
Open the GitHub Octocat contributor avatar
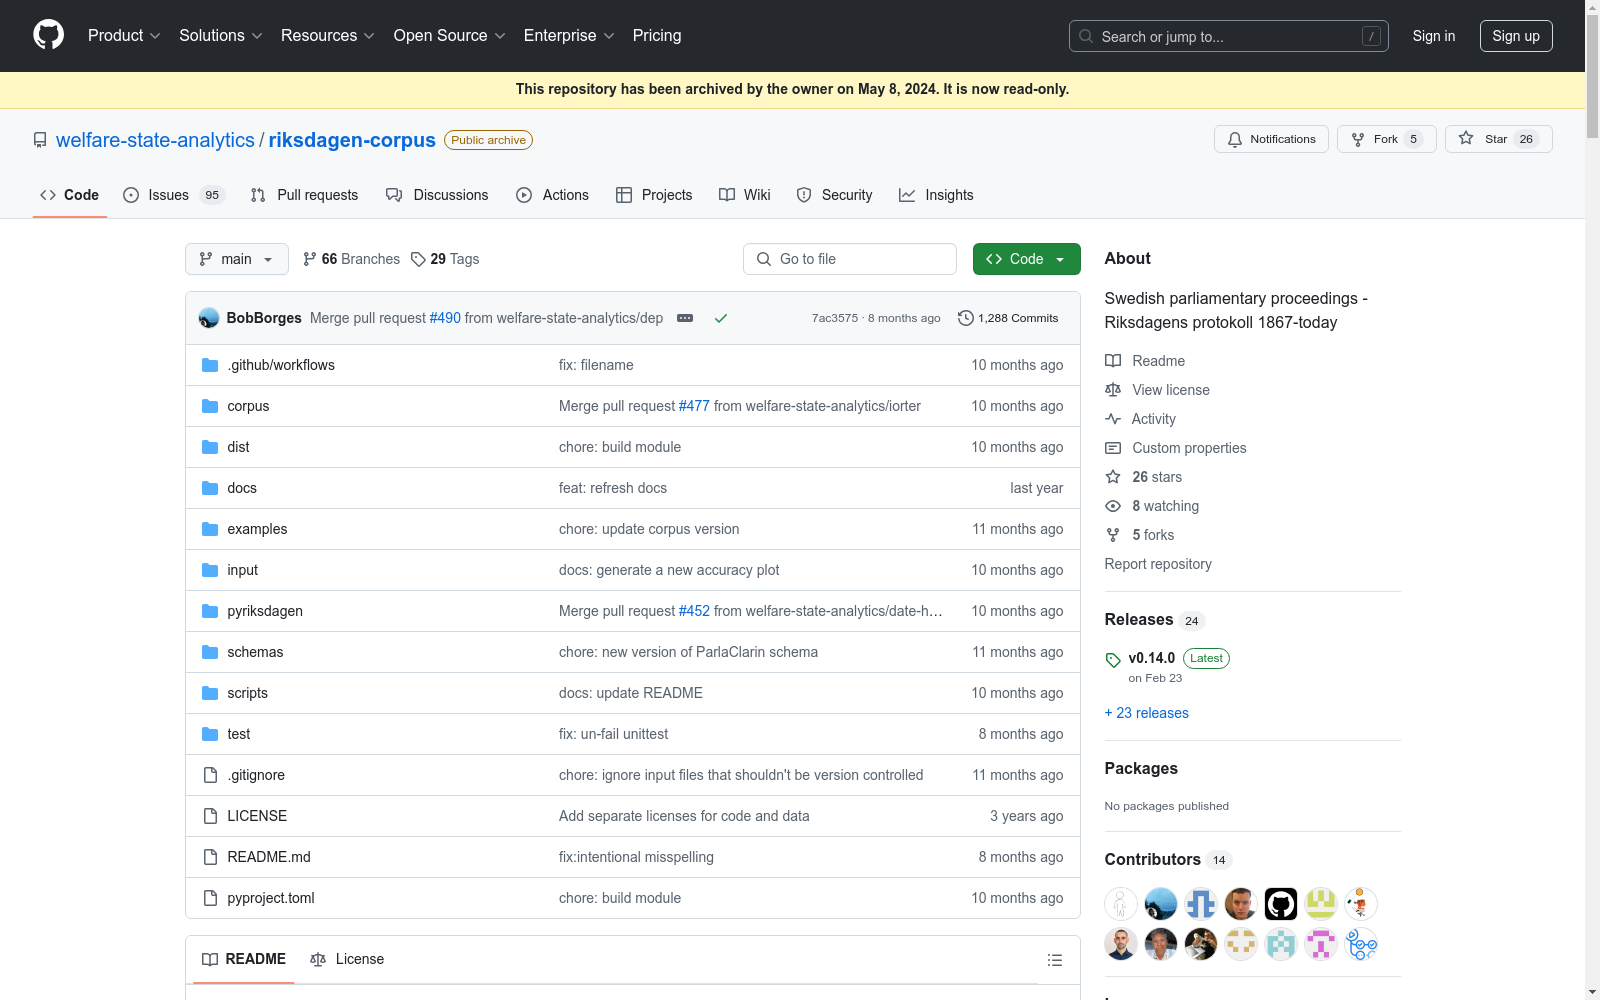[x=1281, y=904]
